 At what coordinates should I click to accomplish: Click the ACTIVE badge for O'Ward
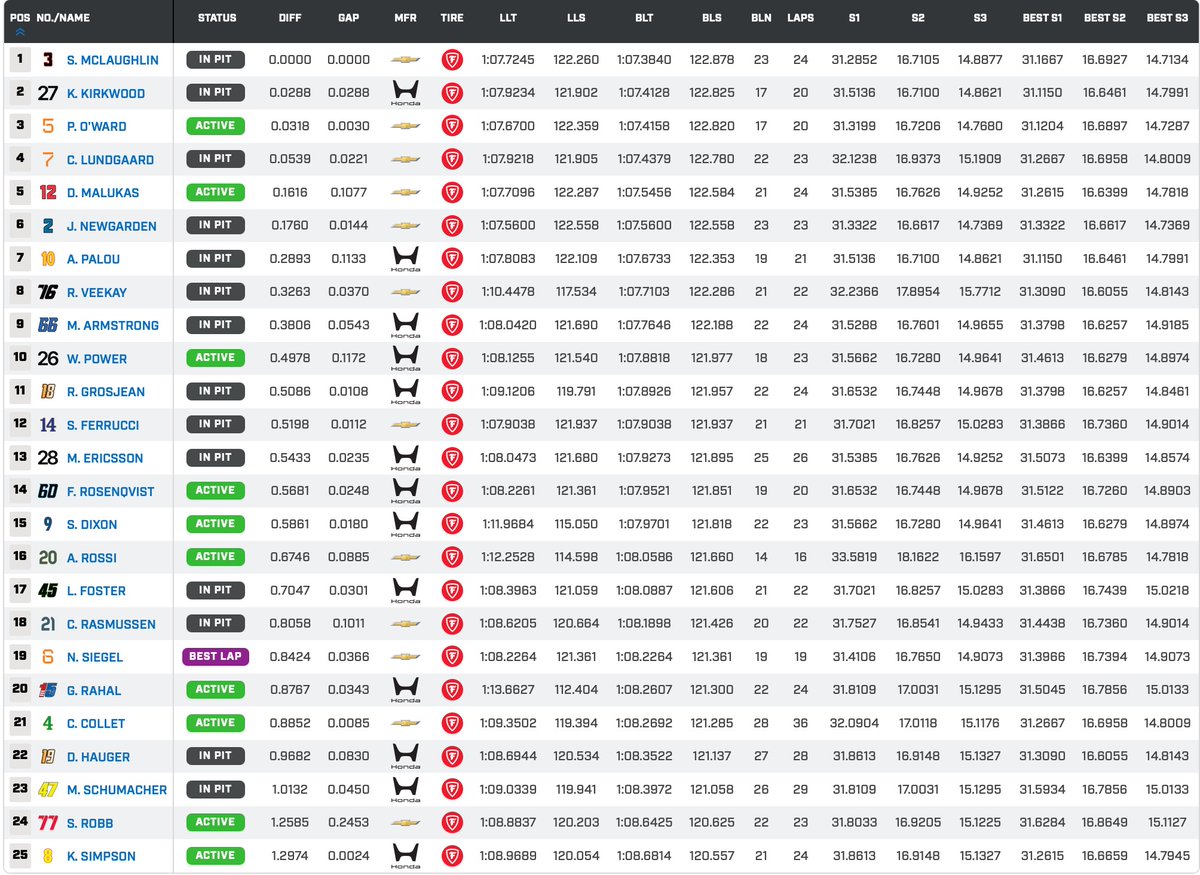[215, 126]
